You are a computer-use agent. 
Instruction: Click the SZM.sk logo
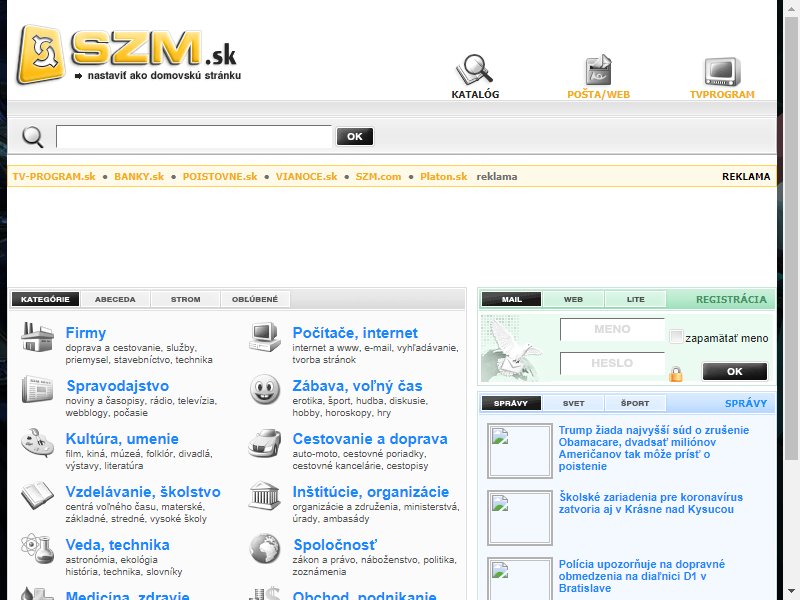coord(127,54)
